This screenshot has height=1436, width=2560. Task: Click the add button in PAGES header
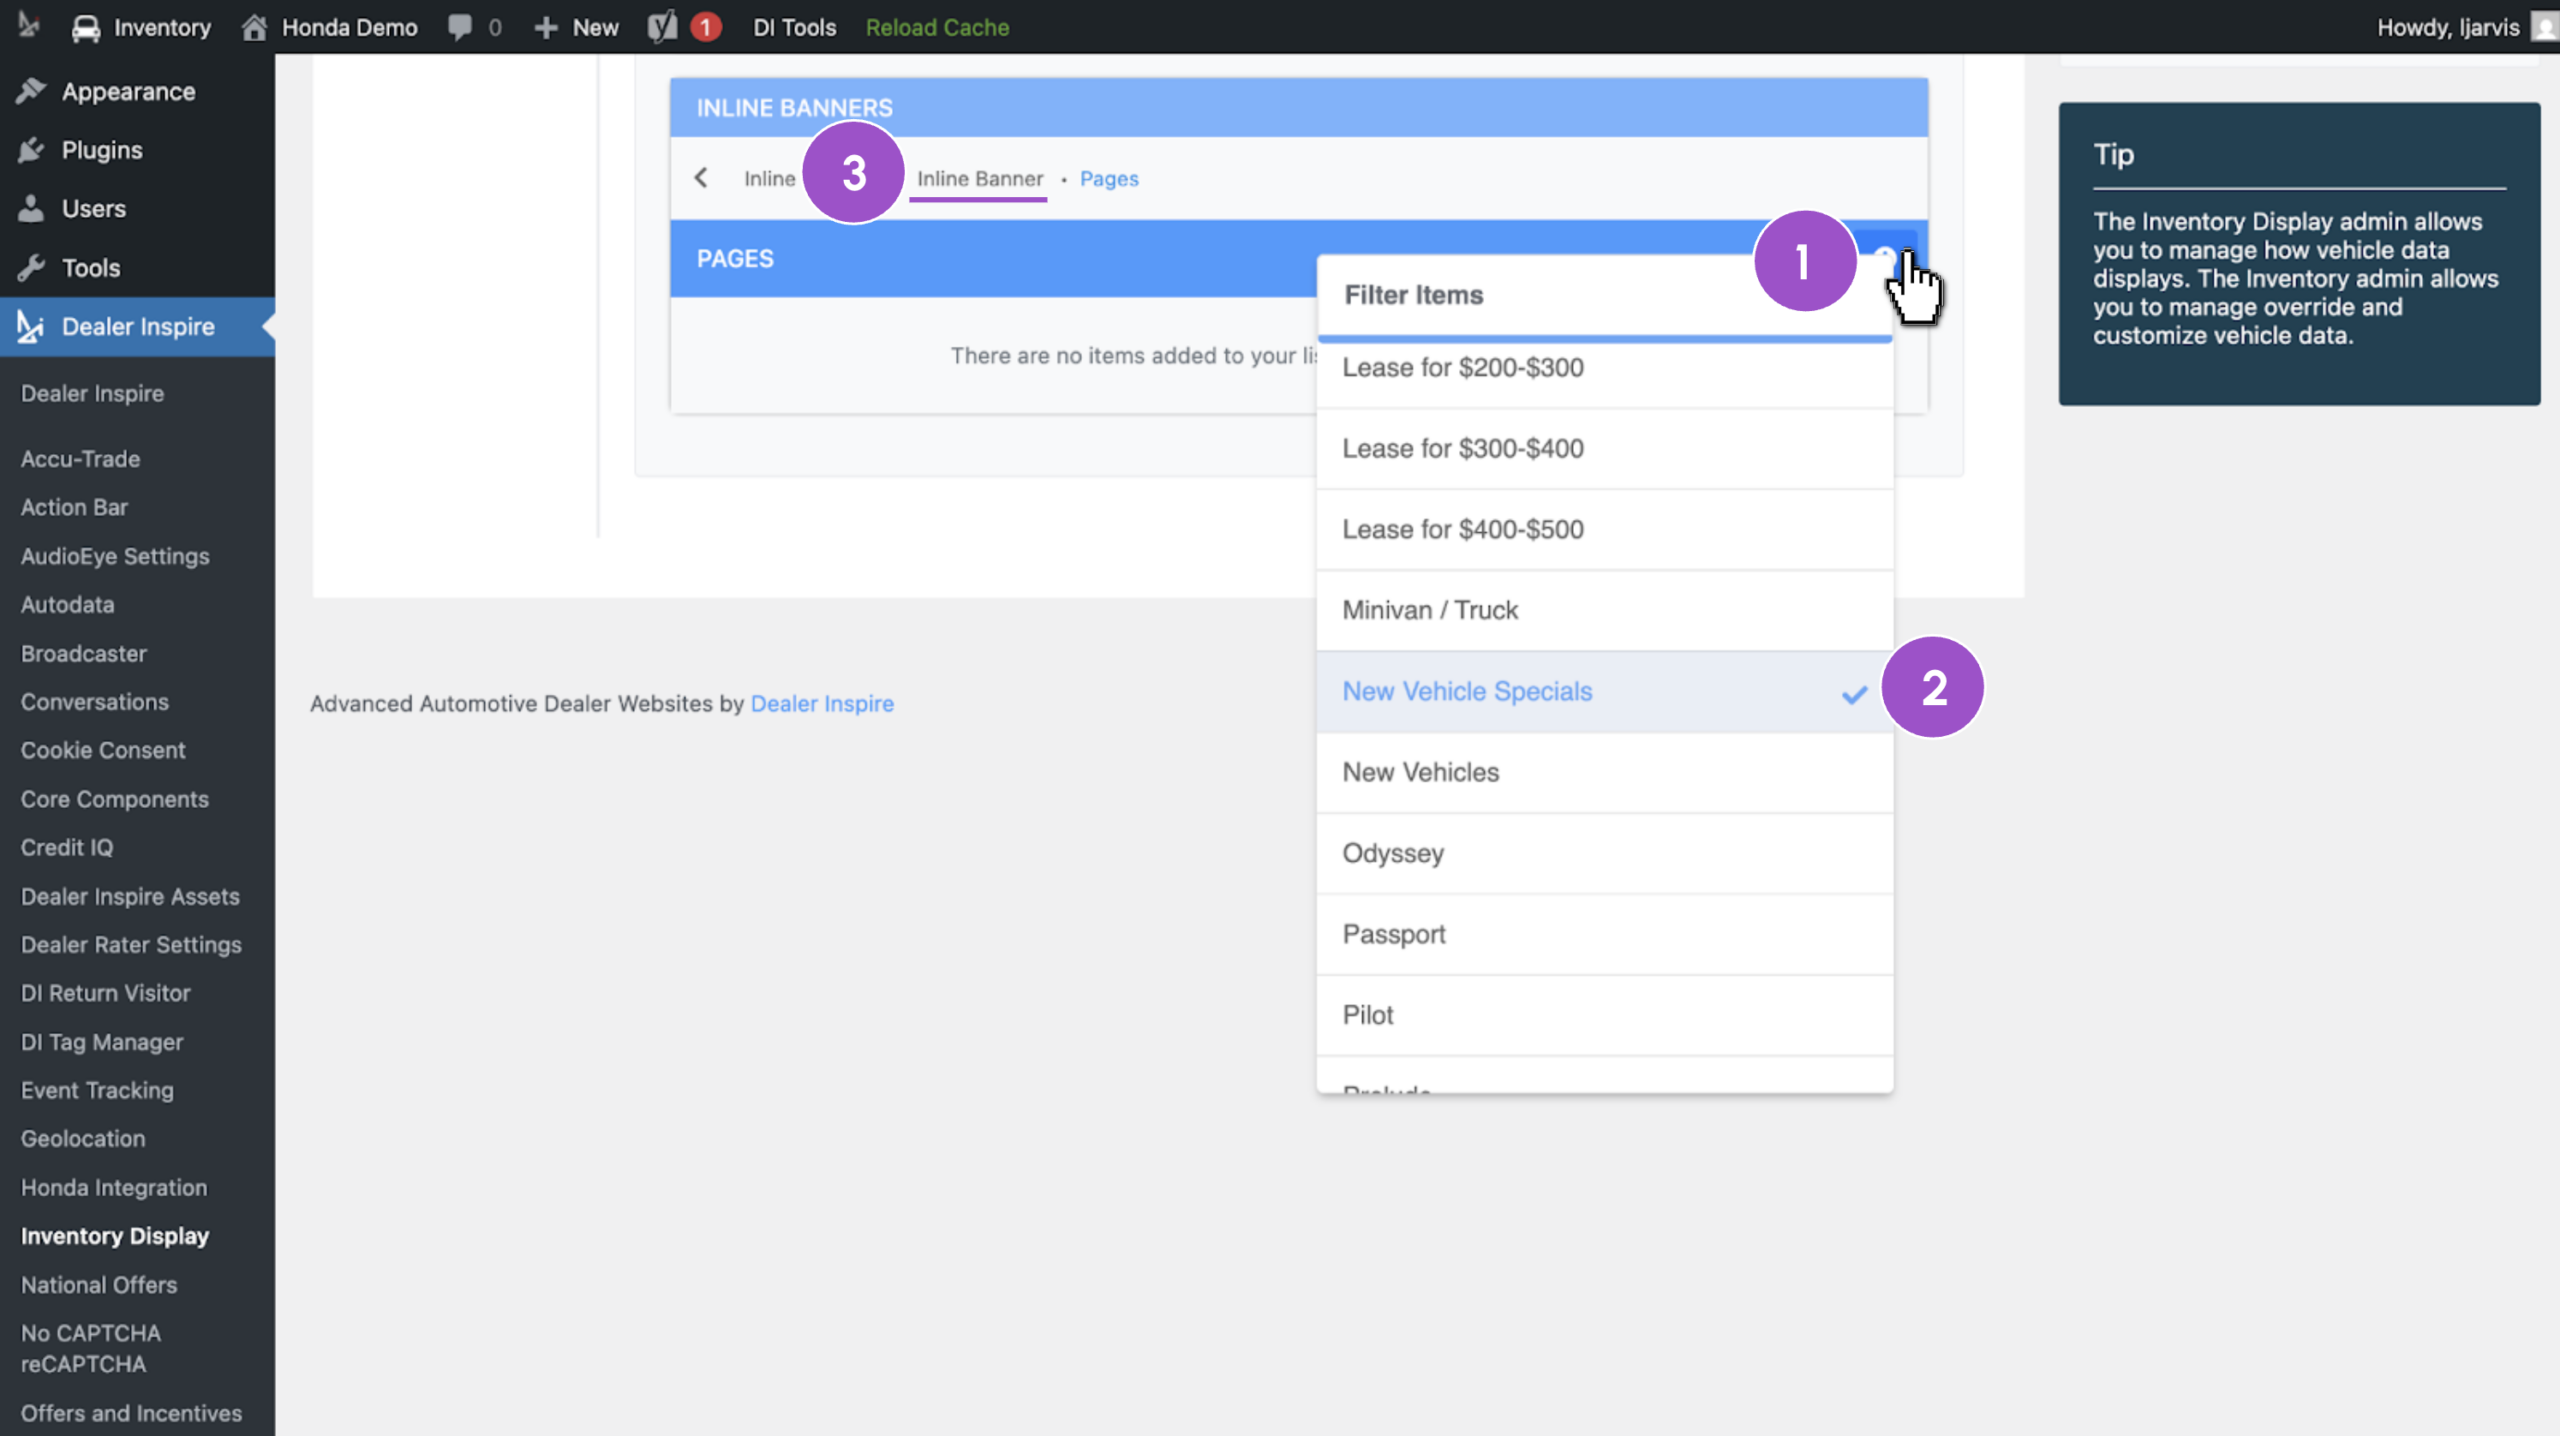point(1886,258)
